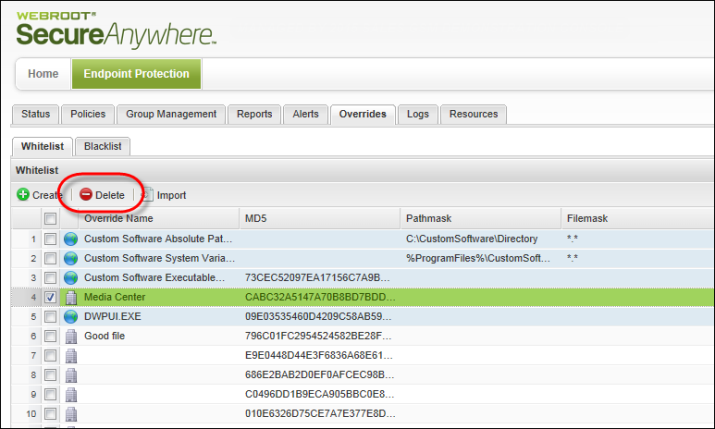
Task: Check the box for Good file row
Action: point(50,336)
